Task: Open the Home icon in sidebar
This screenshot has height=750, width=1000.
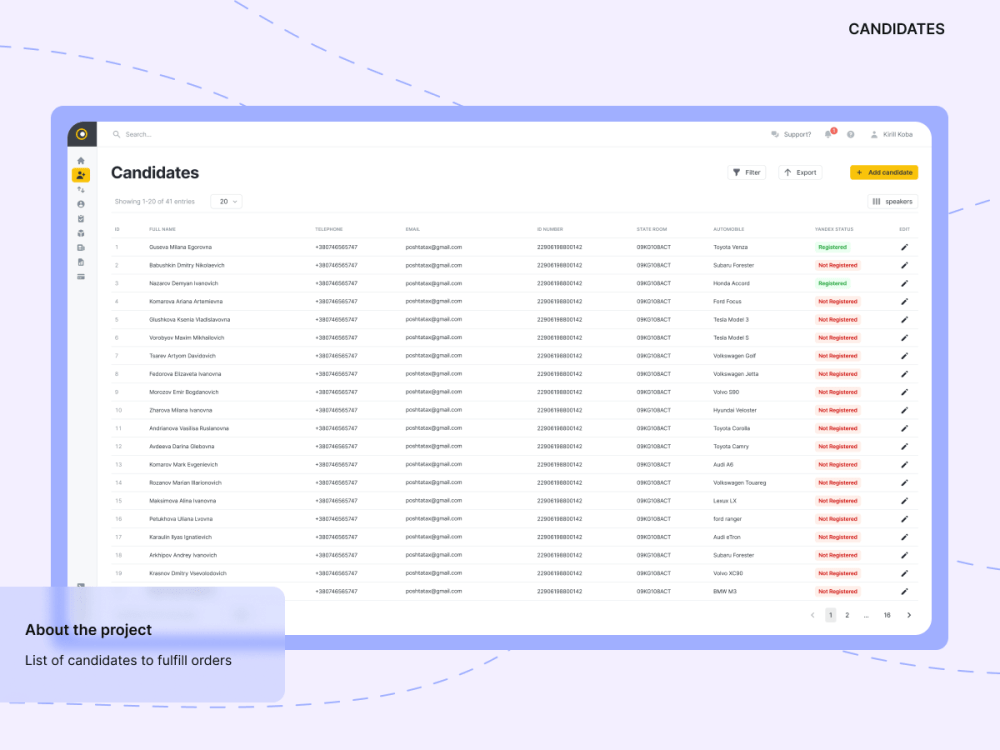Action: click(x=81, y=161)
